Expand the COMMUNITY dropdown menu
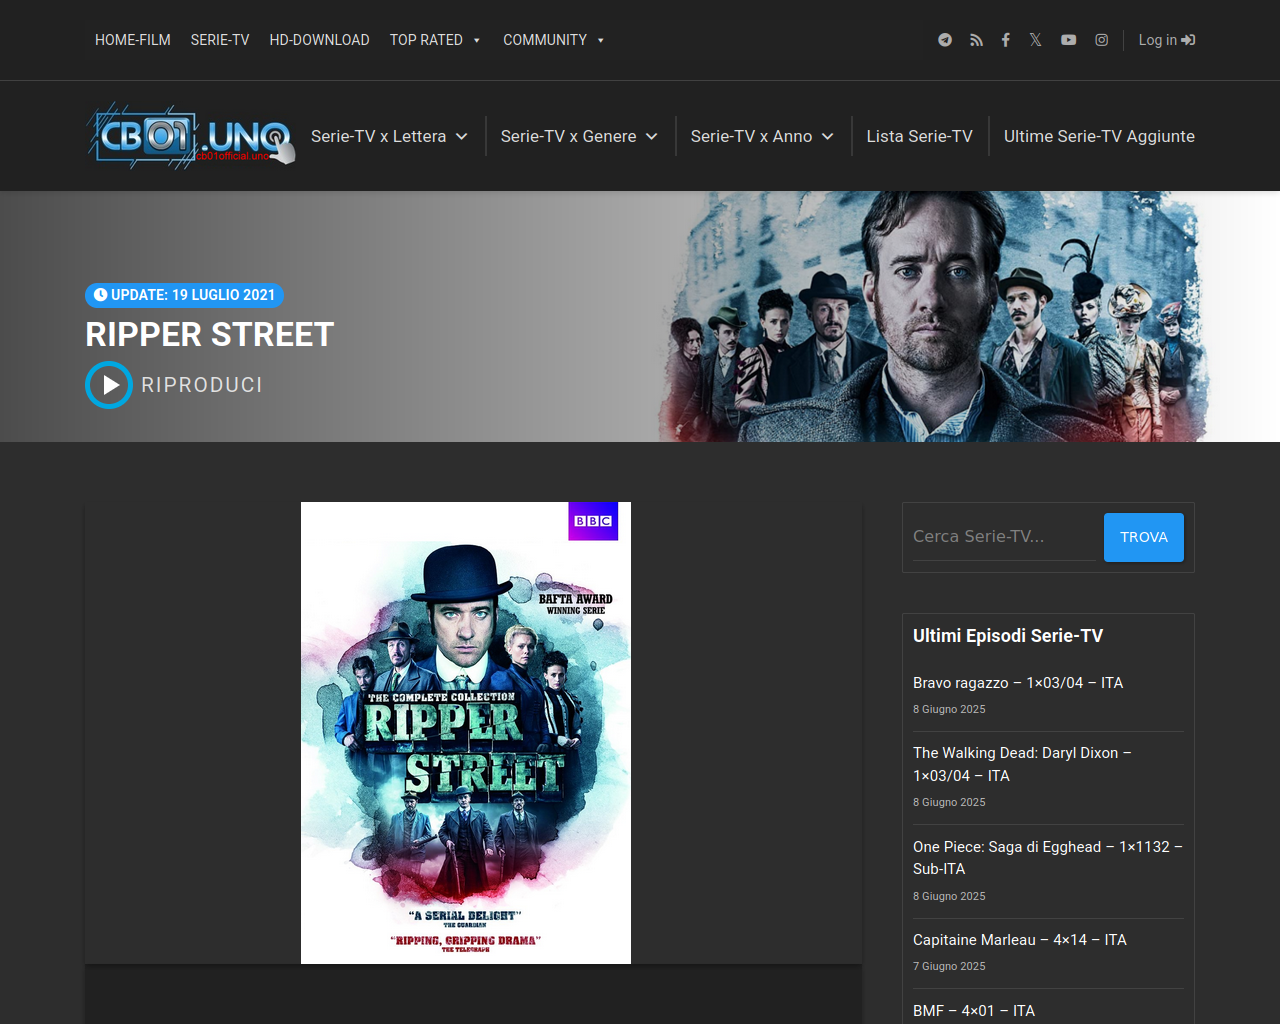The width and height of the screenshot is (1280, 1024). pos(554,40)
